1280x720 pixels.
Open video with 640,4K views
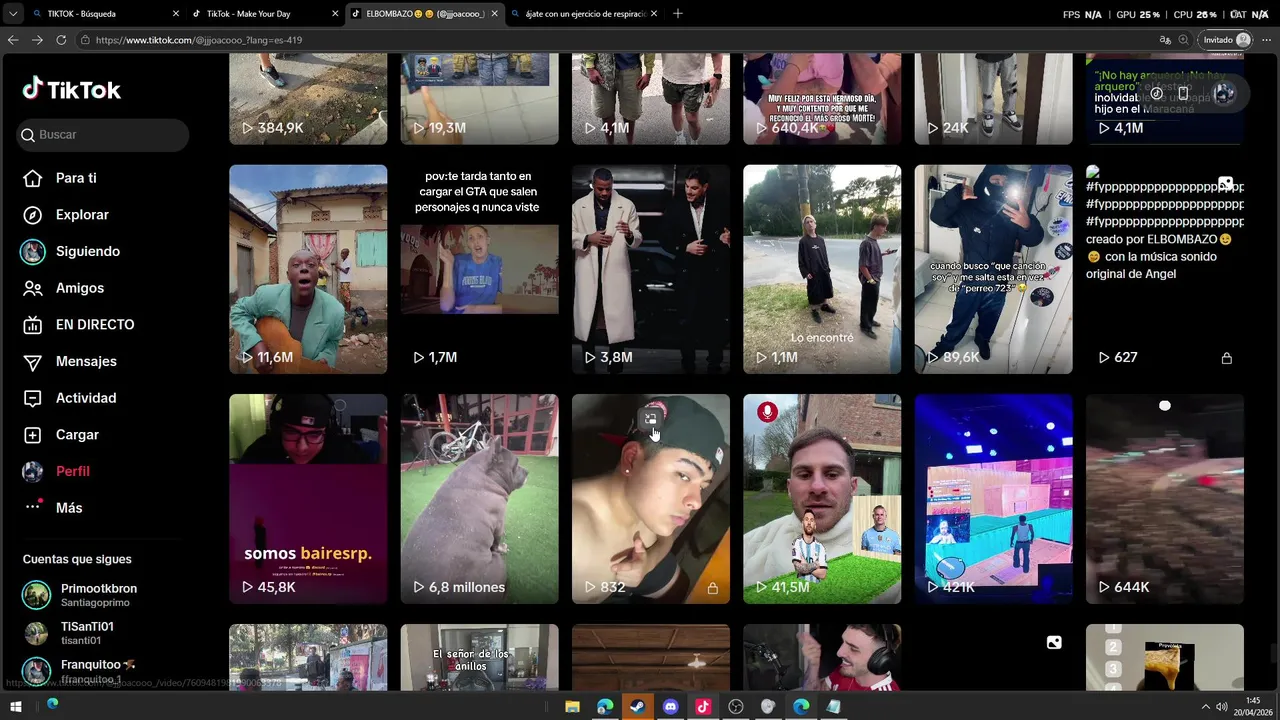click(x=822, y=99)
